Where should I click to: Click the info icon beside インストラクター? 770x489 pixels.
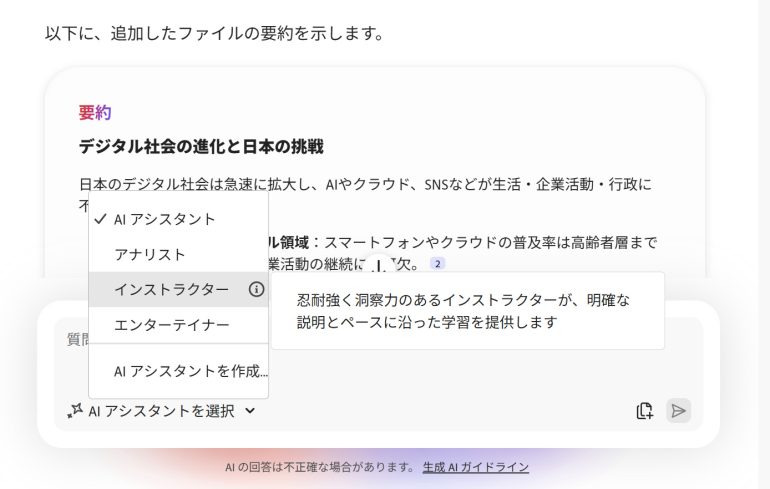click(256, 290)
